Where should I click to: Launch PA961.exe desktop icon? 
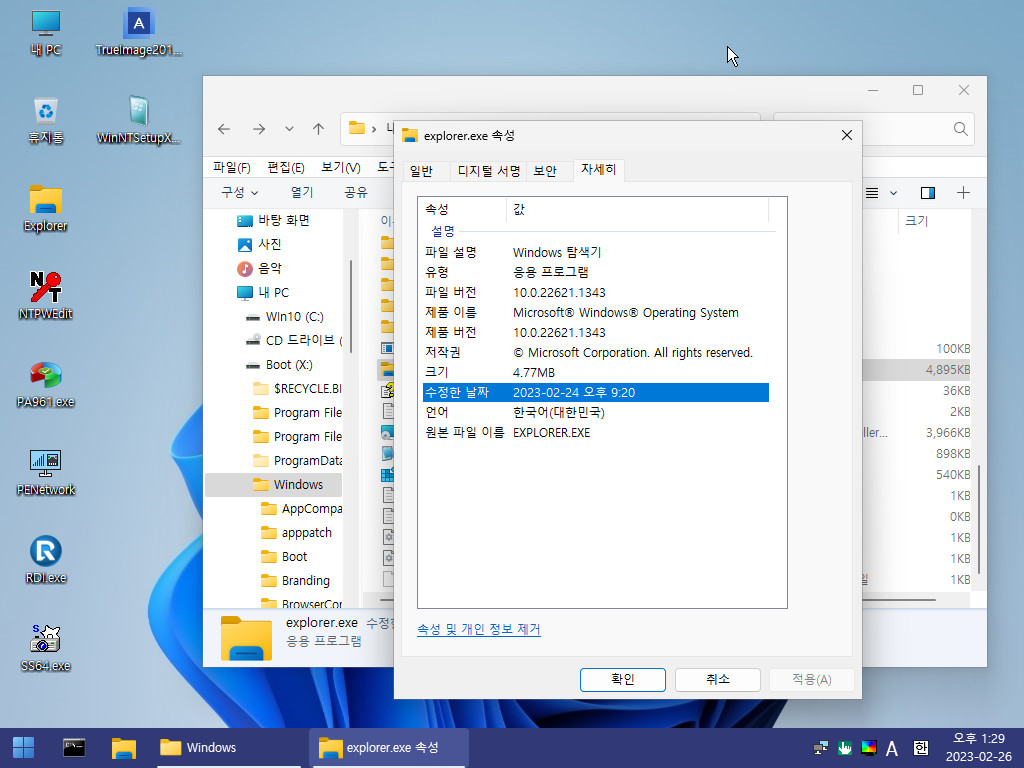tap(46, 385)
